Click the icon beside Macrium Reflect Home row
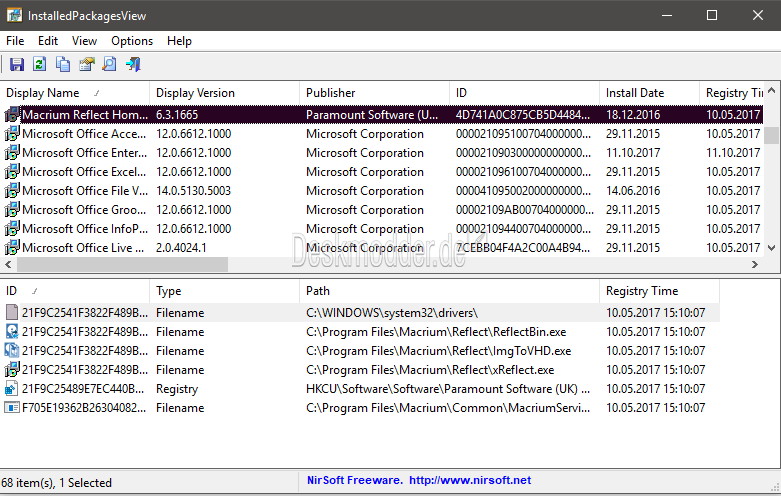The image size is (781, 496). coord(12,115)
